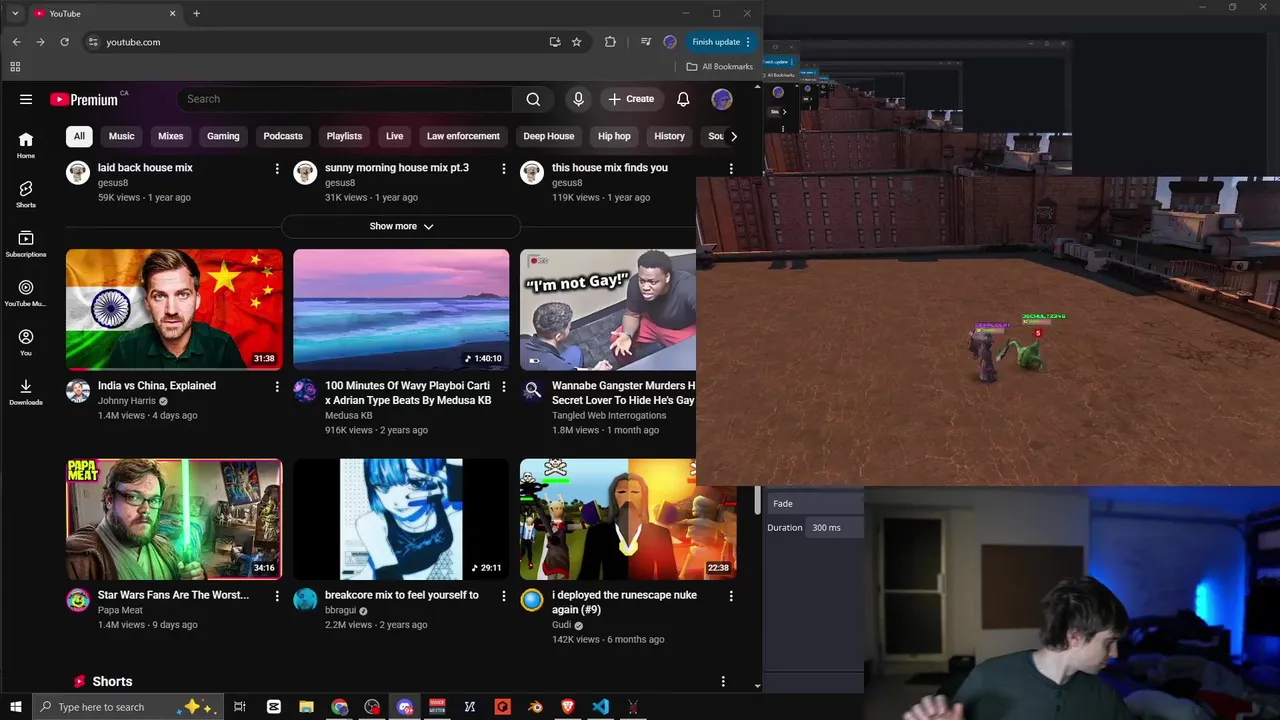Open All Bookmarks folder
The image size is (1280, 720).
(x=720, y=67)
